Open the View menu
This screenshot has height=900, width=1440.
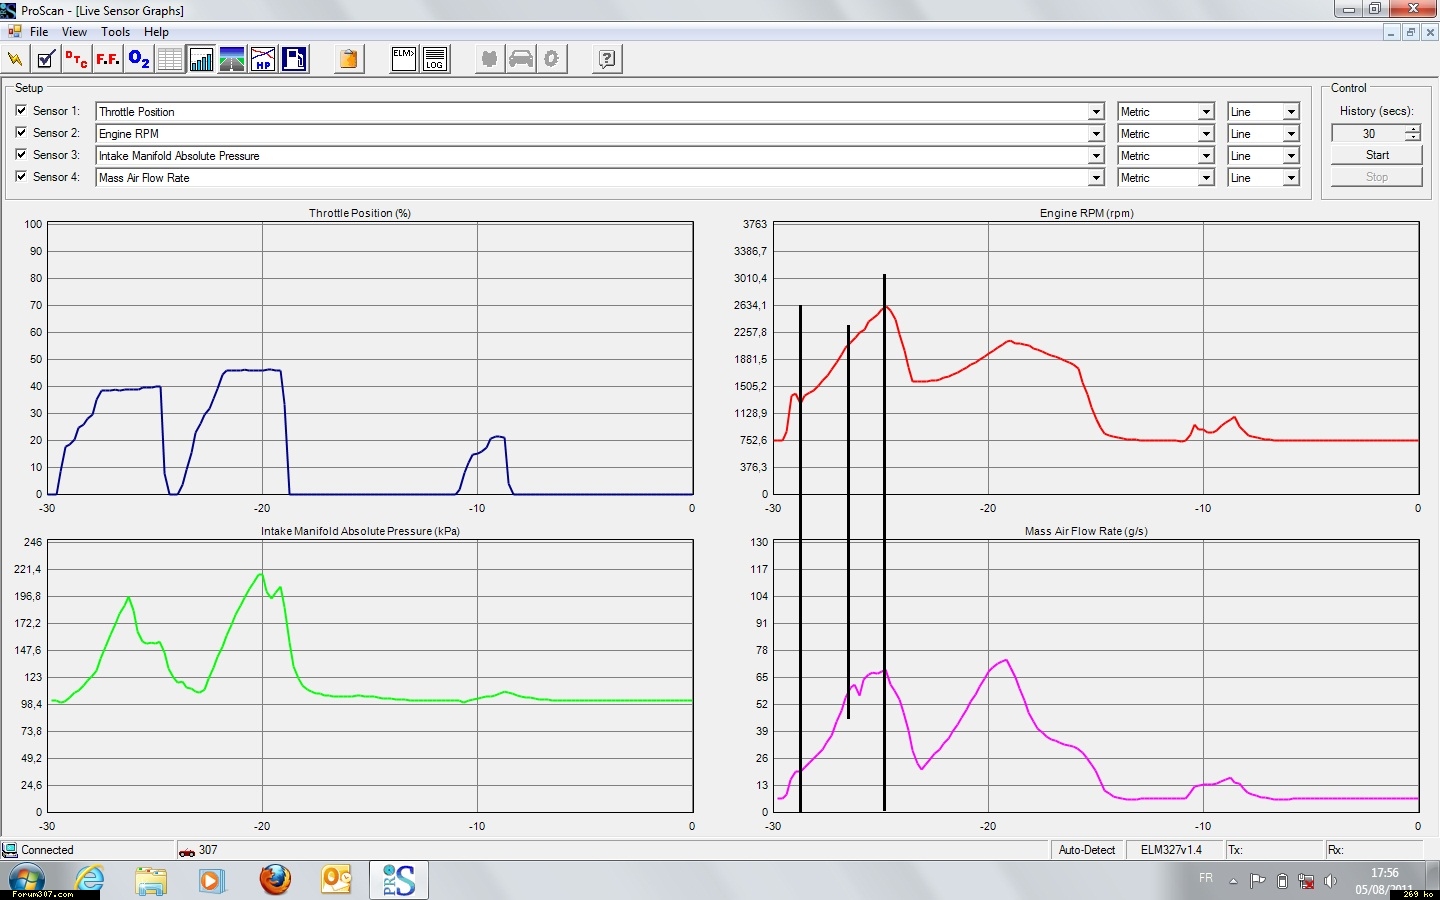[x=74, y=32]
